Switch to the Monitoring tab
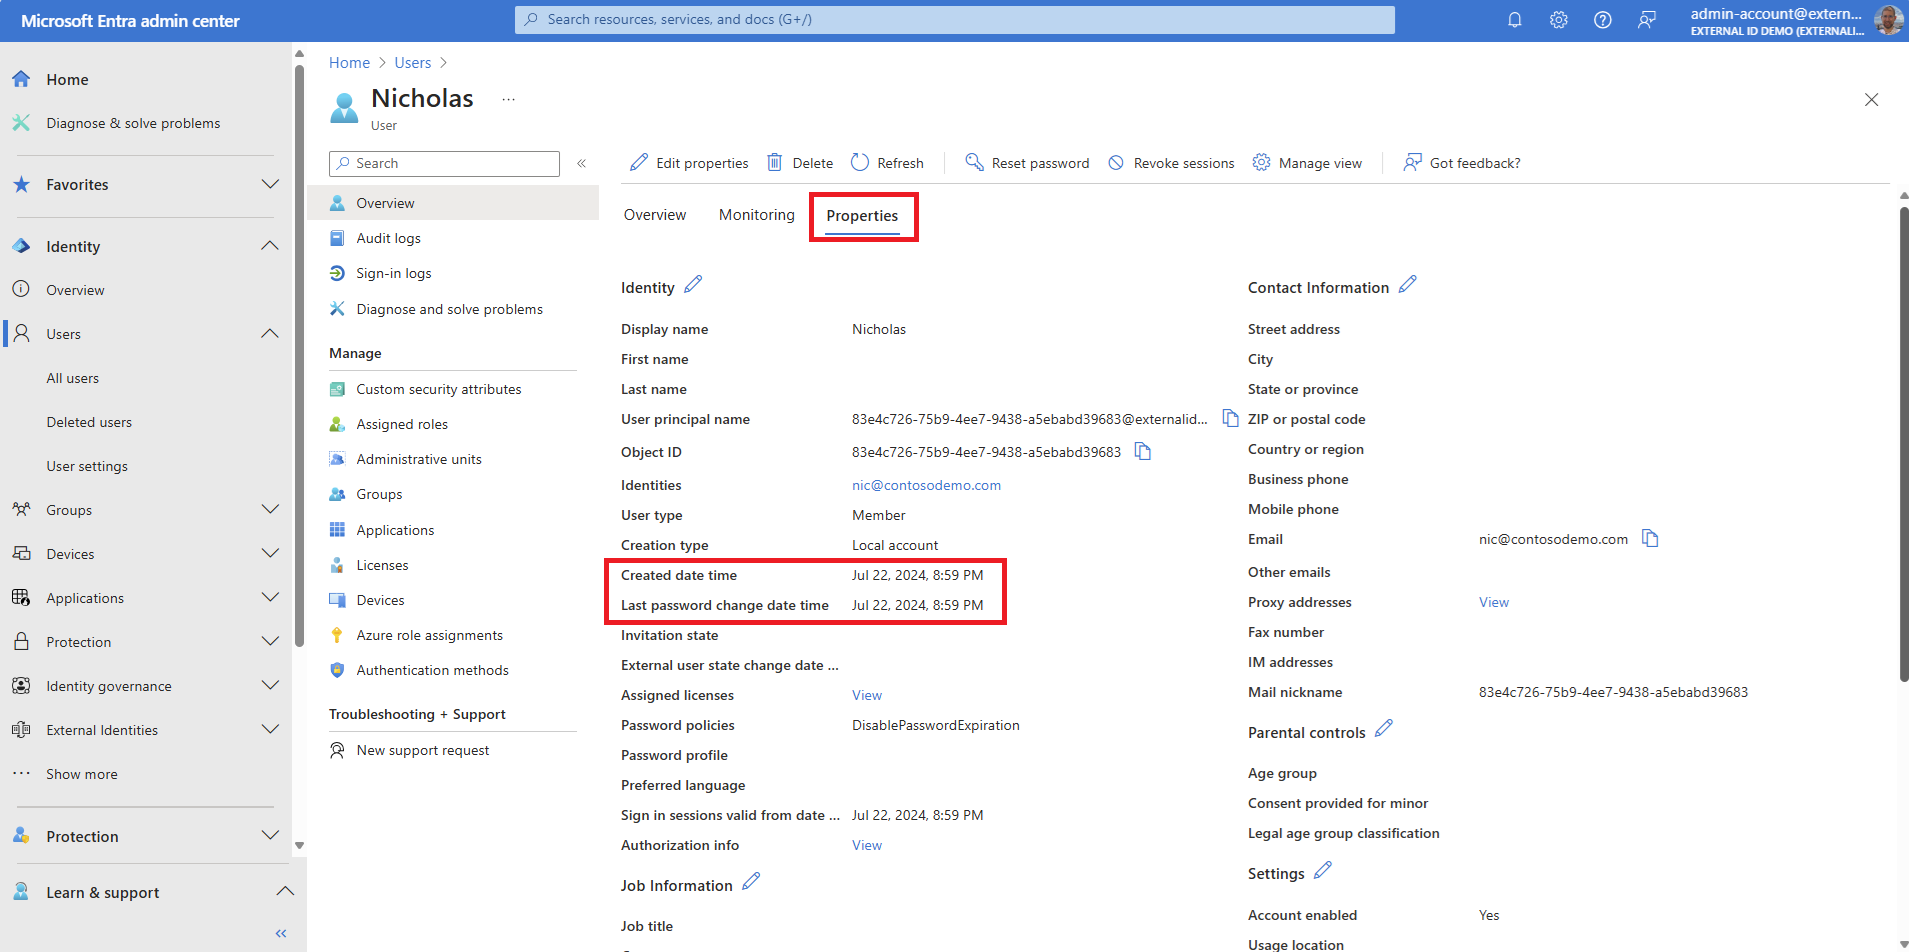The height and width of the screenshot is (952, 1909). tap(756, 215)
